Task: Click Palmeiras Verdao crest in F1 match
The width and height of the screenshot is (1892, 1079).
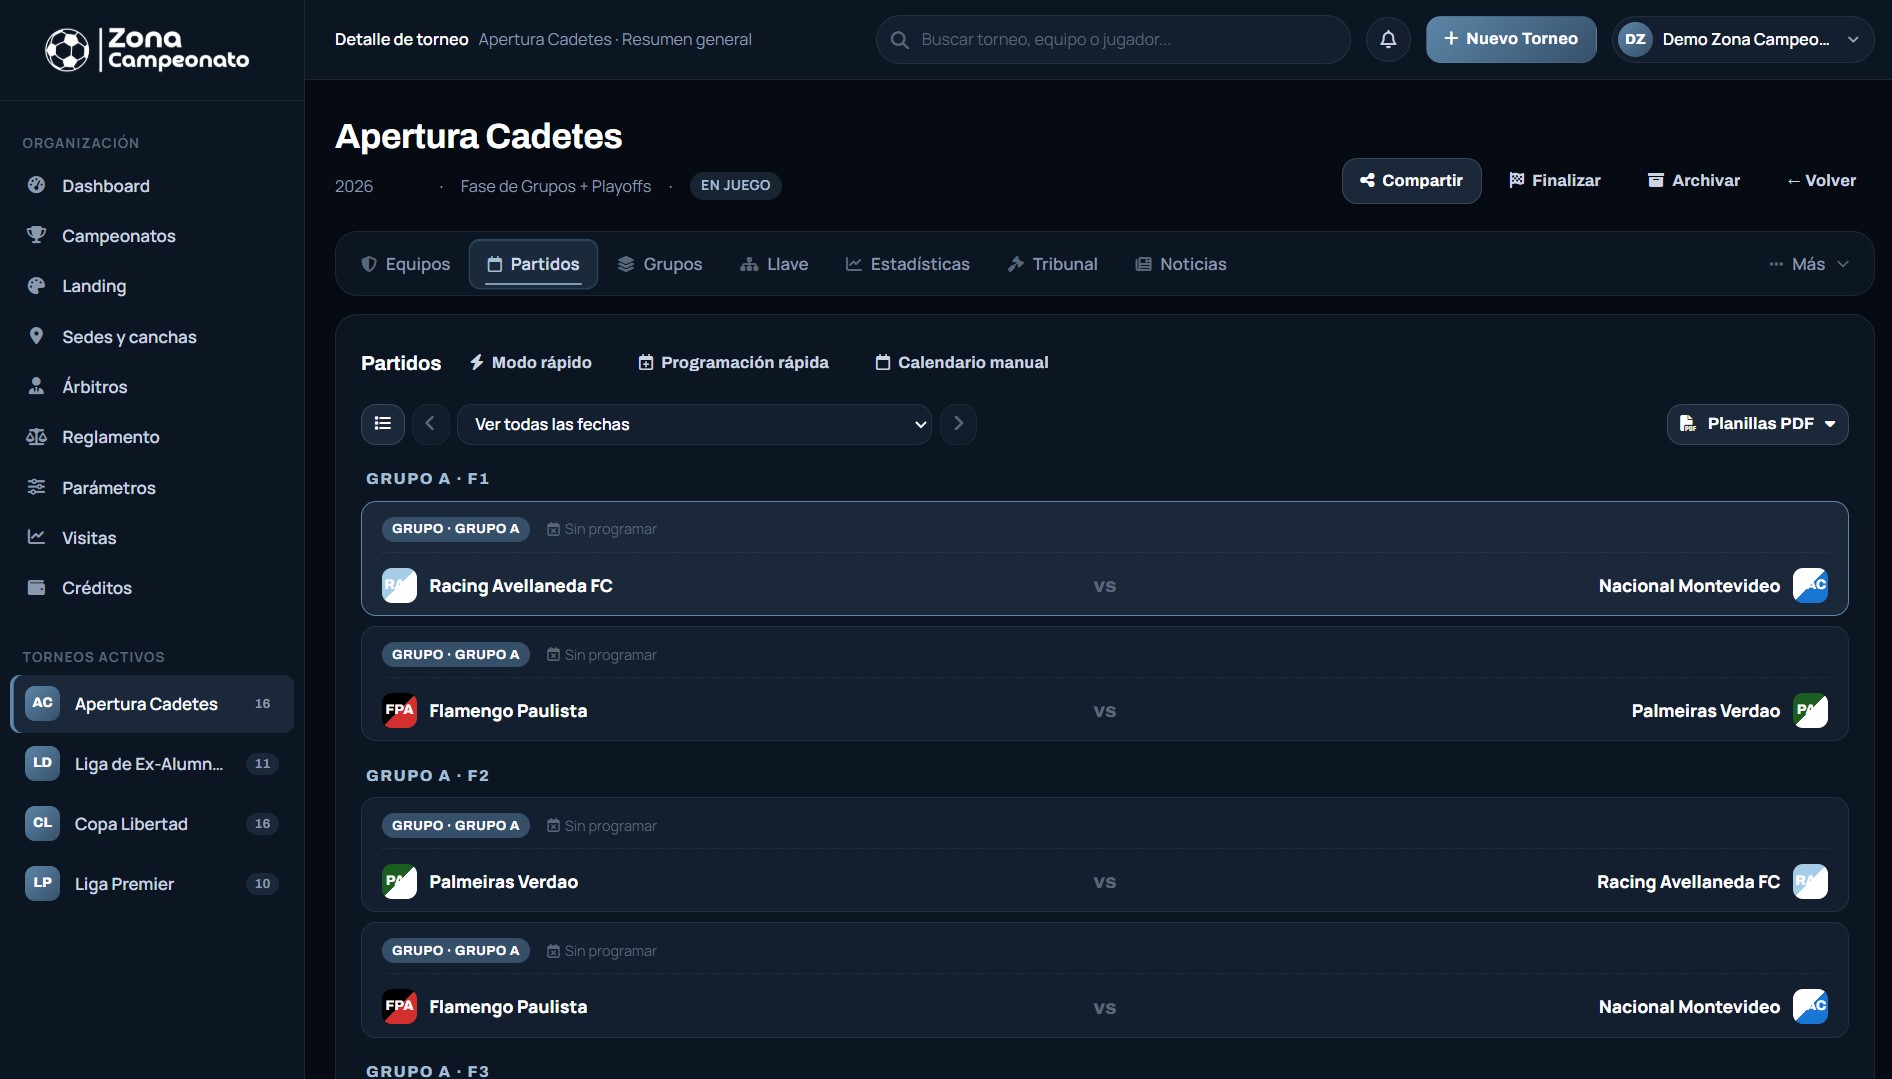Action: click(1810, 711)
